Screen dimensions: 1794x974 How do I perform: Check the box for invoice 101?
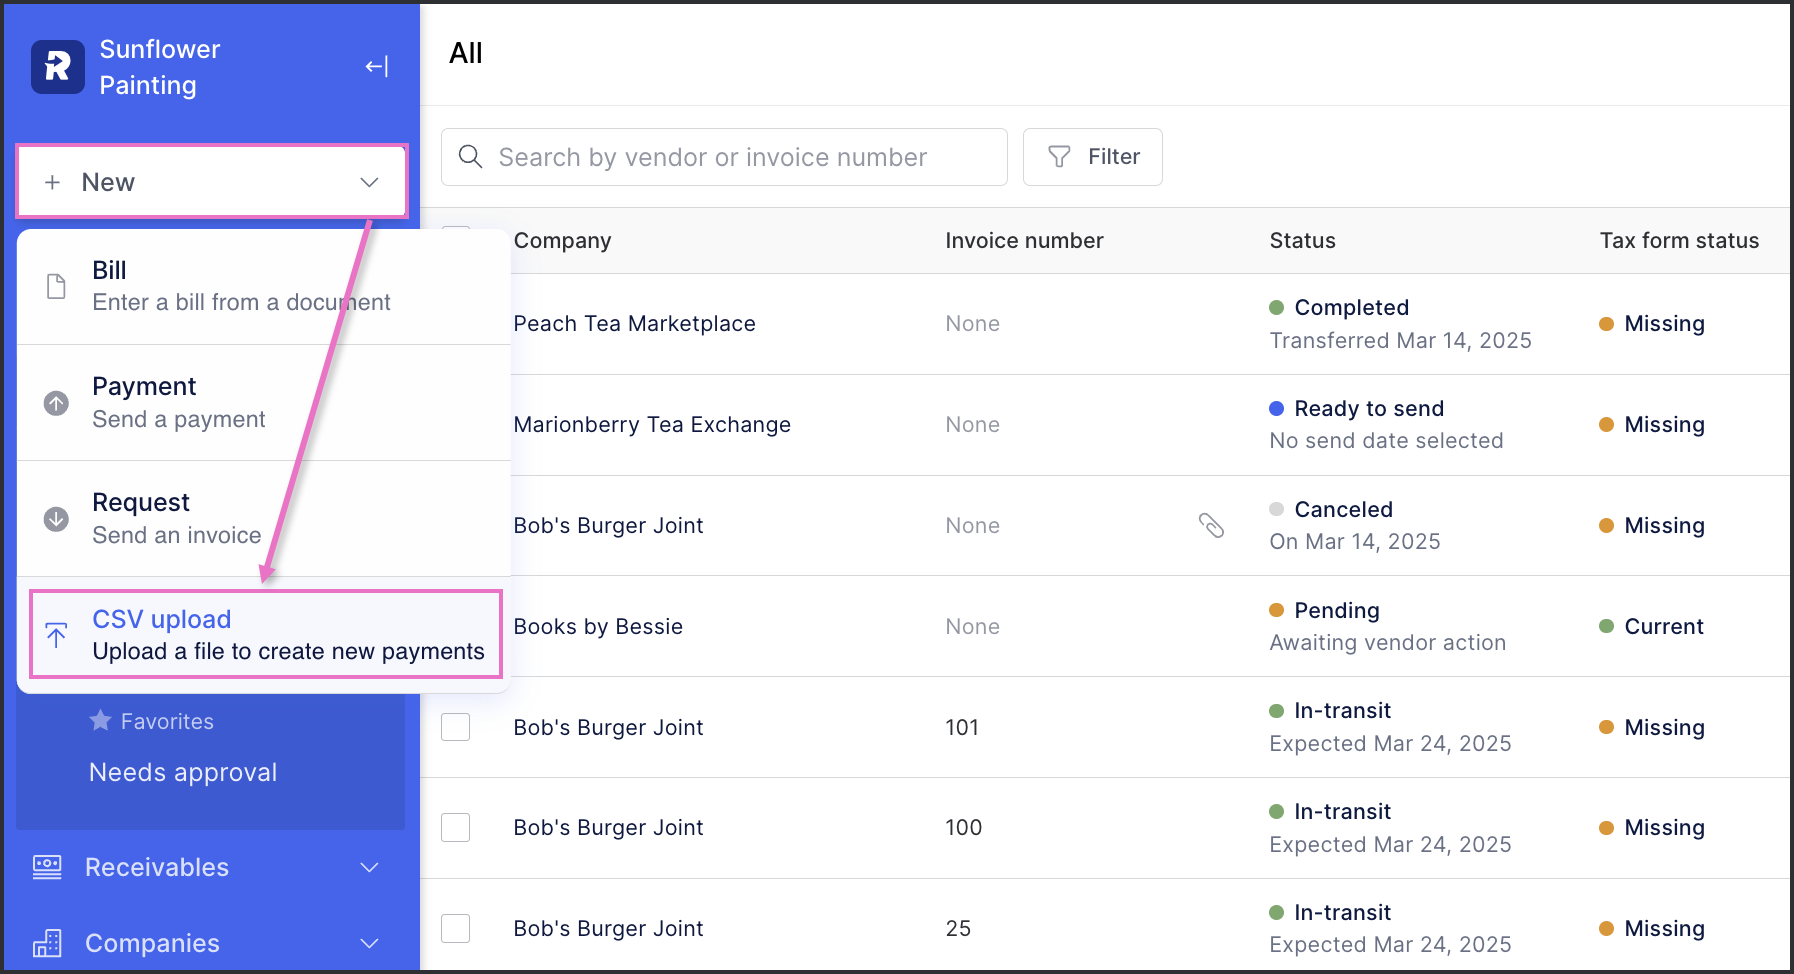pos(456,727)
